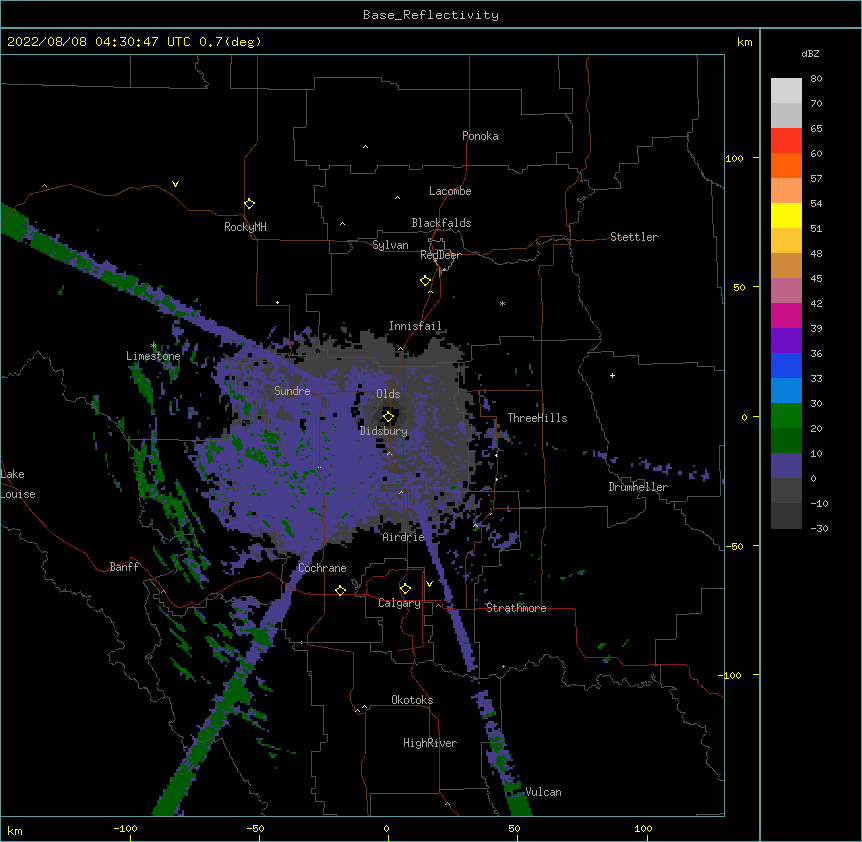Select the RedDeer label

[x=440, y=255]
